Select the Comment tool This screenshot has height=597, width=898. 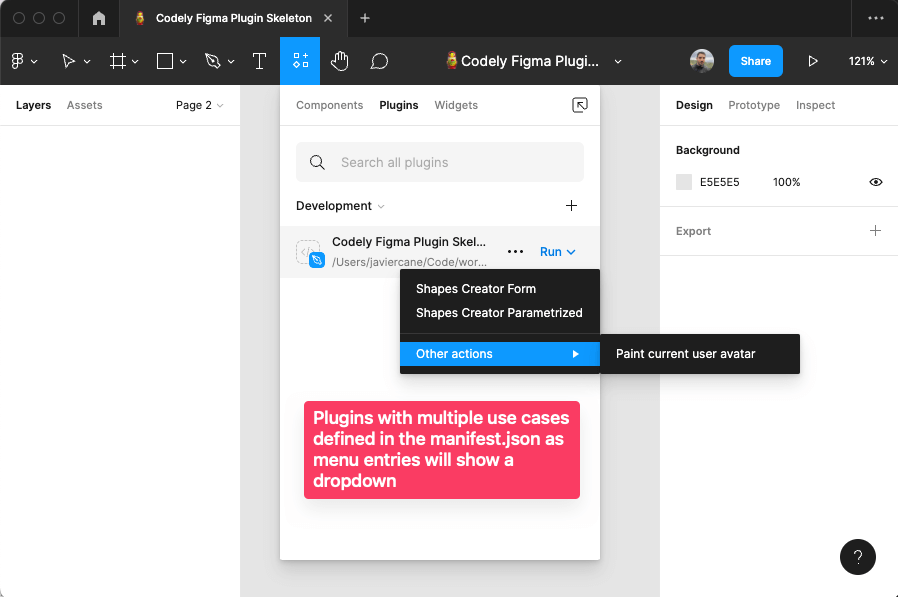click(379, 61)
